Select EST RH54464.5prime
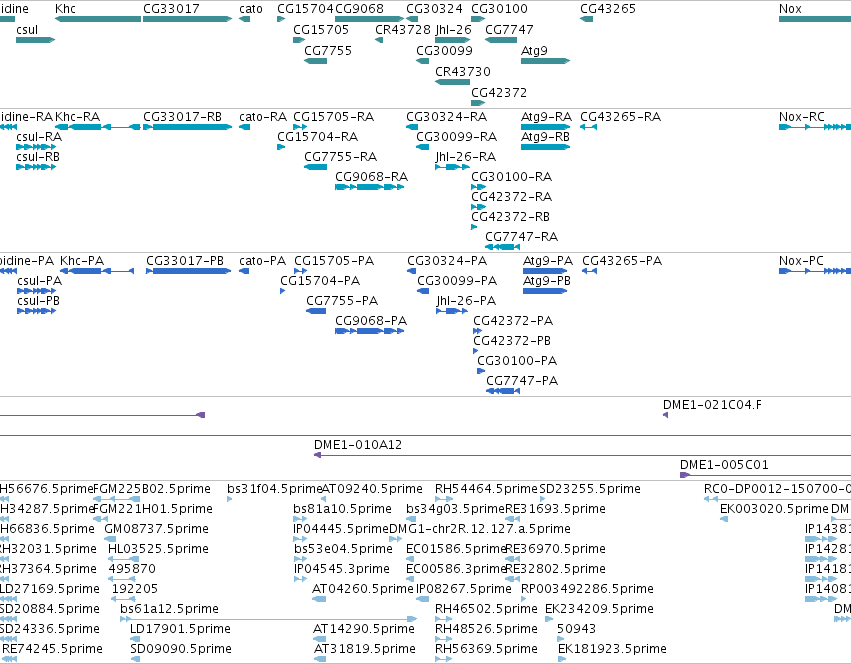The height and width of the screenshot is (664, 851). (444, 499)
